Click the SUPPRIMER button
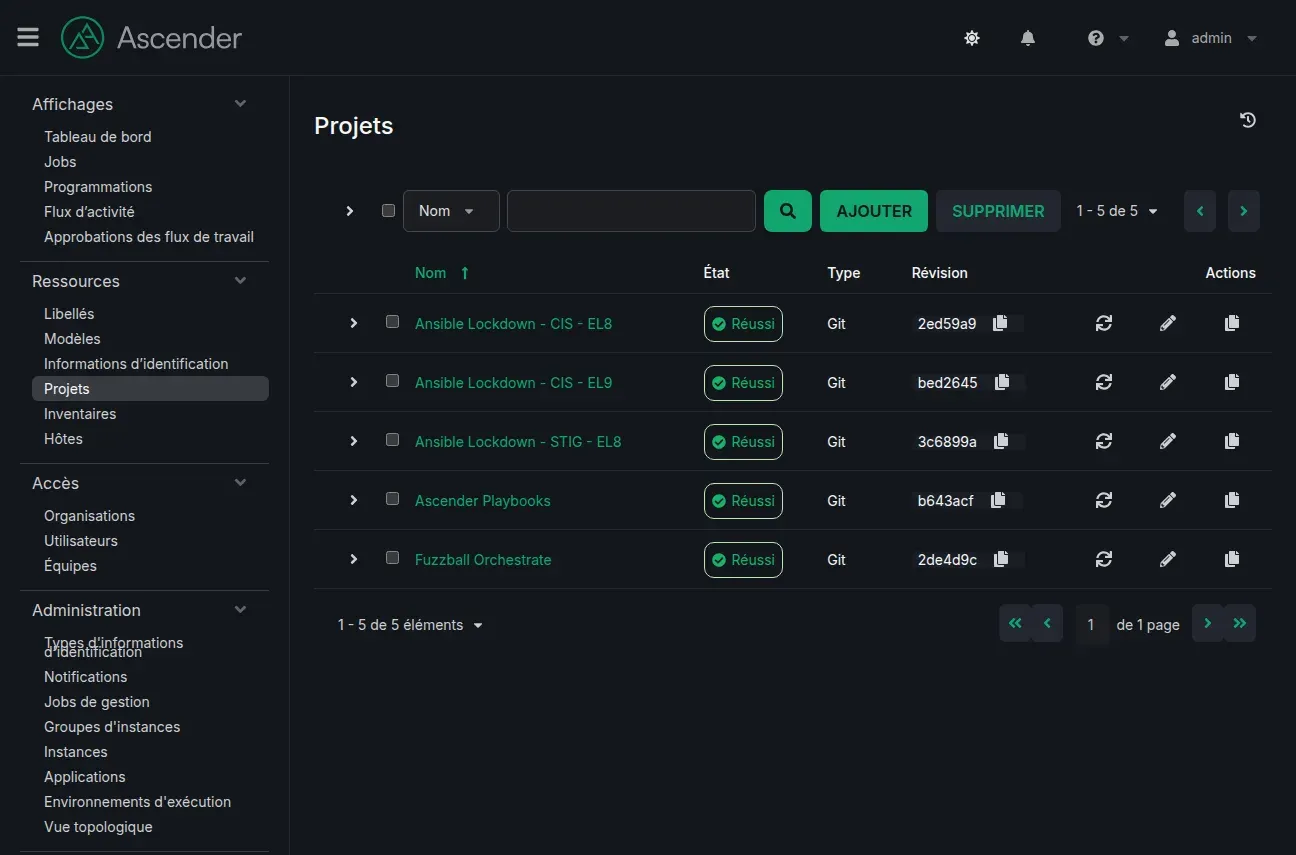This screenshot has width=1296, height=855. tap(998, 211)
